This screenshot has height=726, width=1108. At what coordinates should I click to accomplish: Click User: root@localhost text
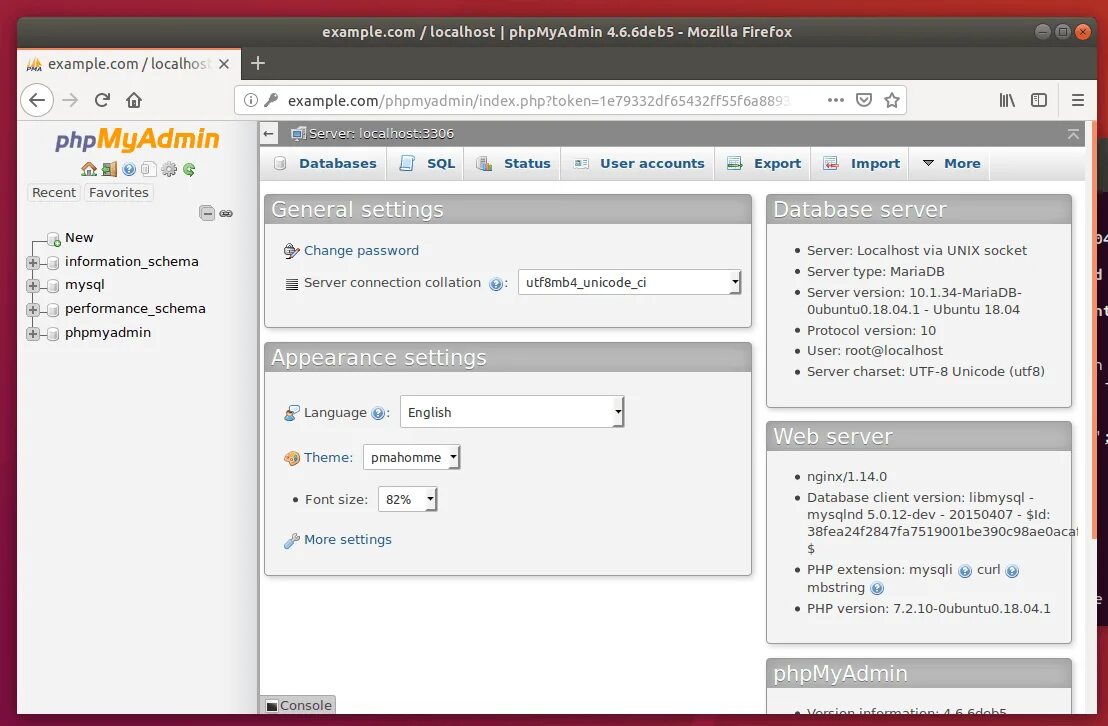[x=875, y=351]
